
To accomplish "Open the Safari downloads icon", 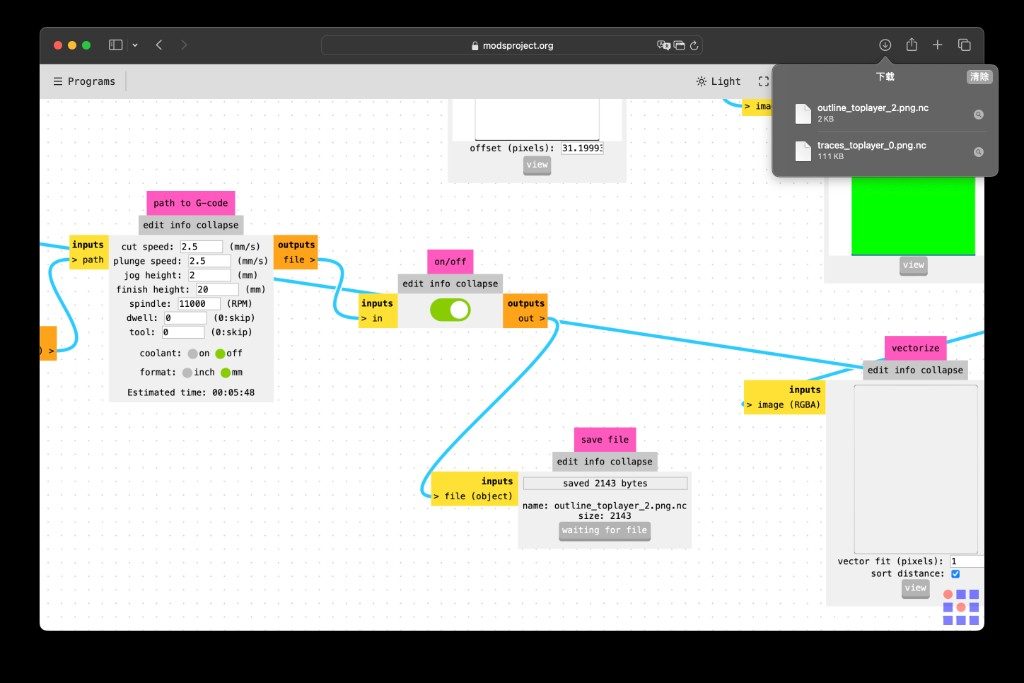I will pos(885,45).
